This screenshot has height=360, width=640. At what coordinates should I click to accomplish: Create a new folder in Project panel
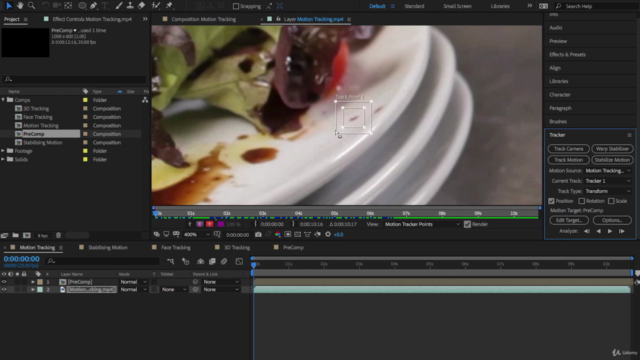pyautogui.click(x=16, y=235)
